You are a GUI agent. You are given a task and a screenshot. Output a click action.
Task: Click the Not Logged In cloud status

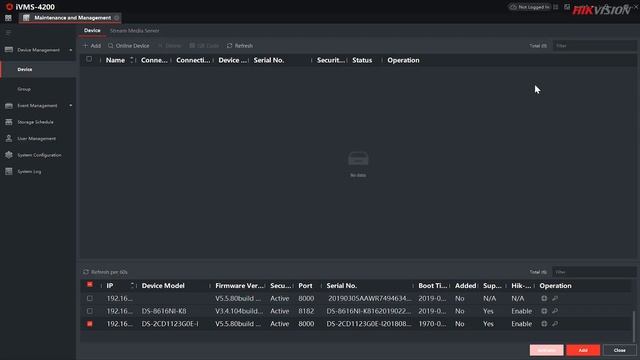530,7
